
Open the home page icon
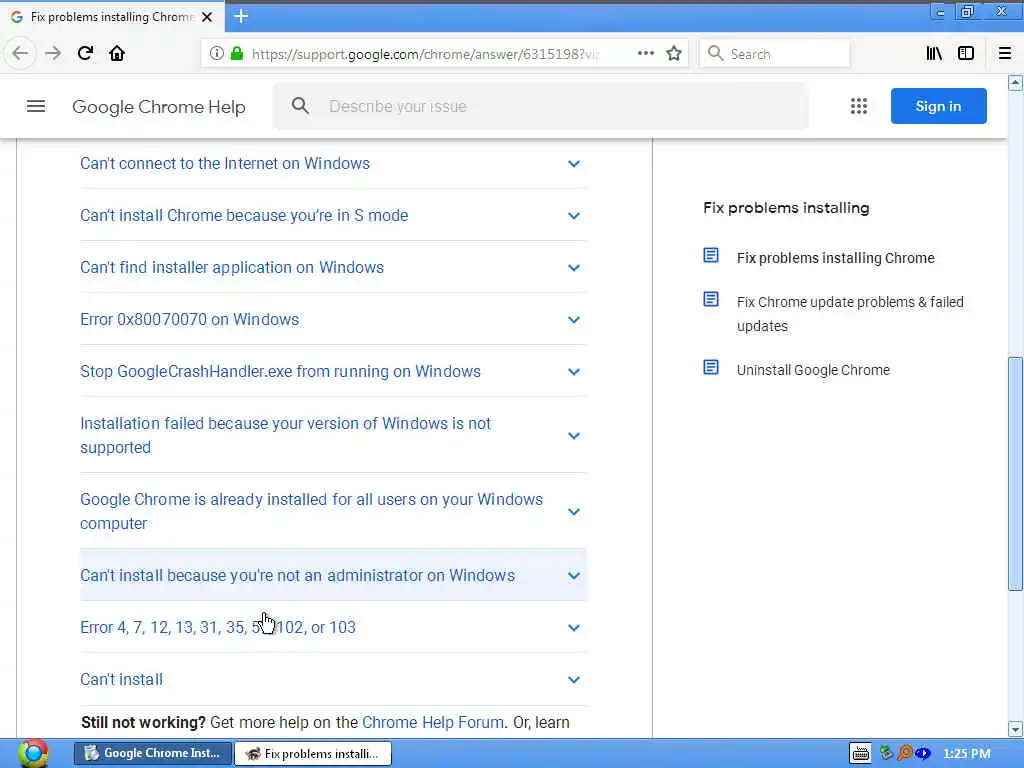(117, 53)
